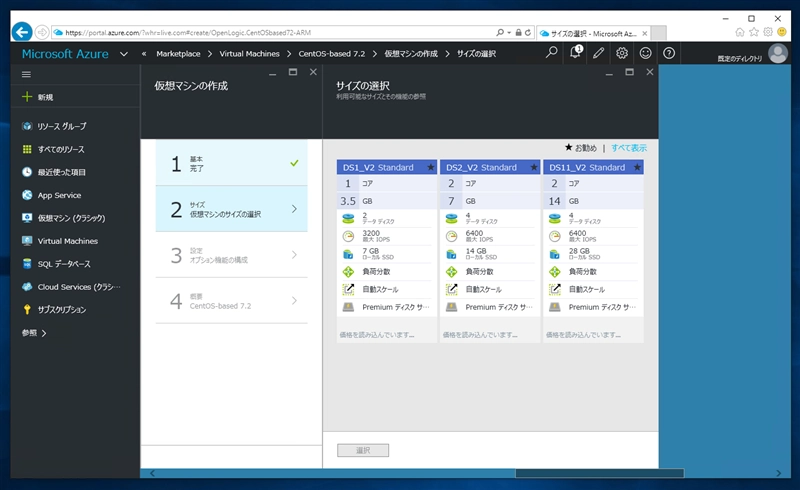
Task: Click the browser forward arrow button
Action: (x=42, y=32)
